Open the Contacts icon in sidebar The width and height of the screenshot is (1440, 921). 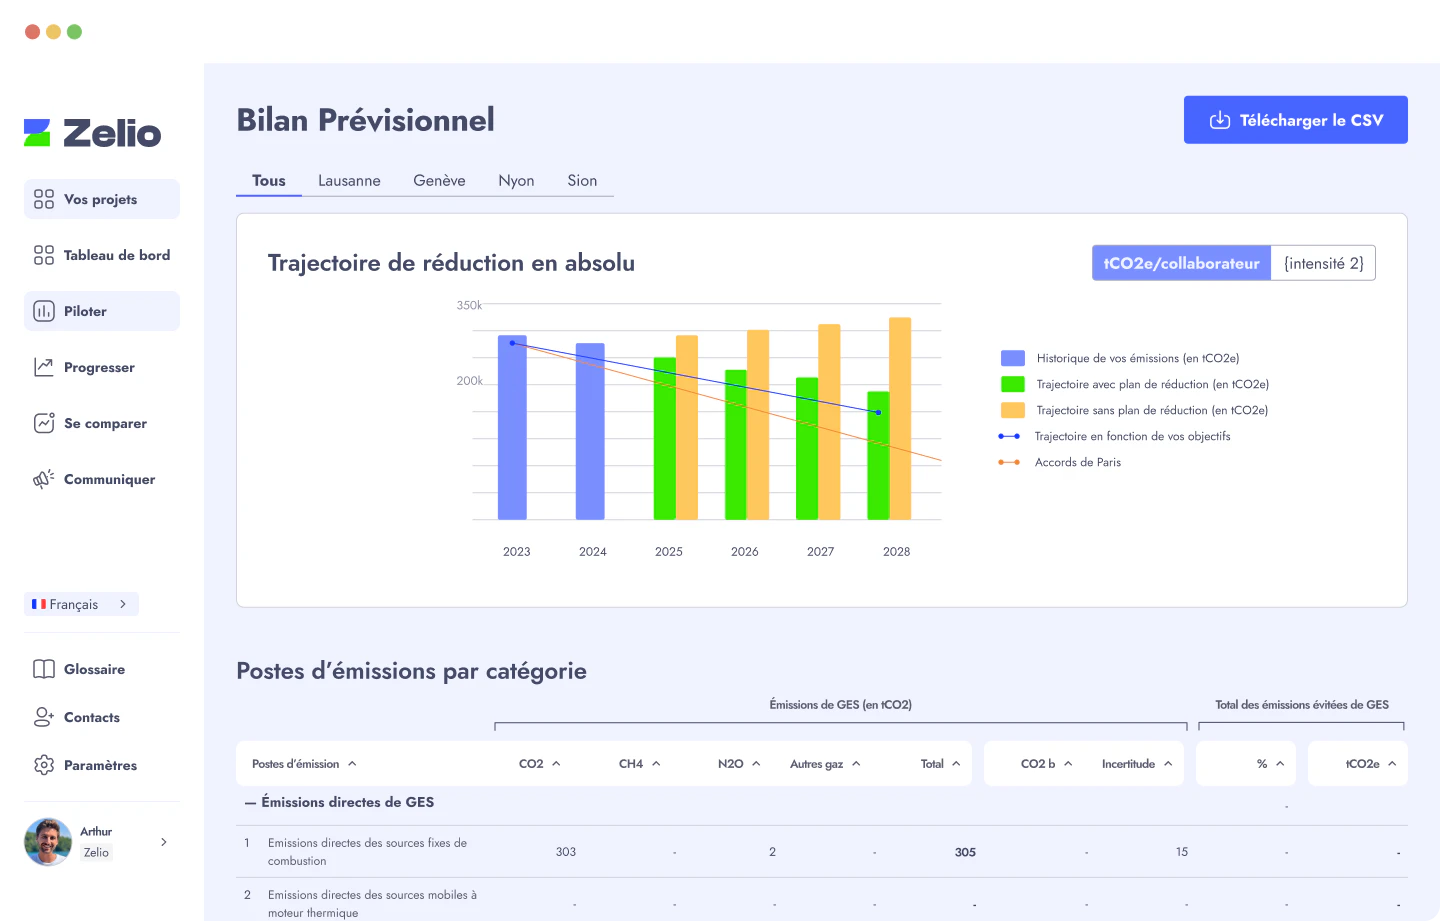pos(43,717)
